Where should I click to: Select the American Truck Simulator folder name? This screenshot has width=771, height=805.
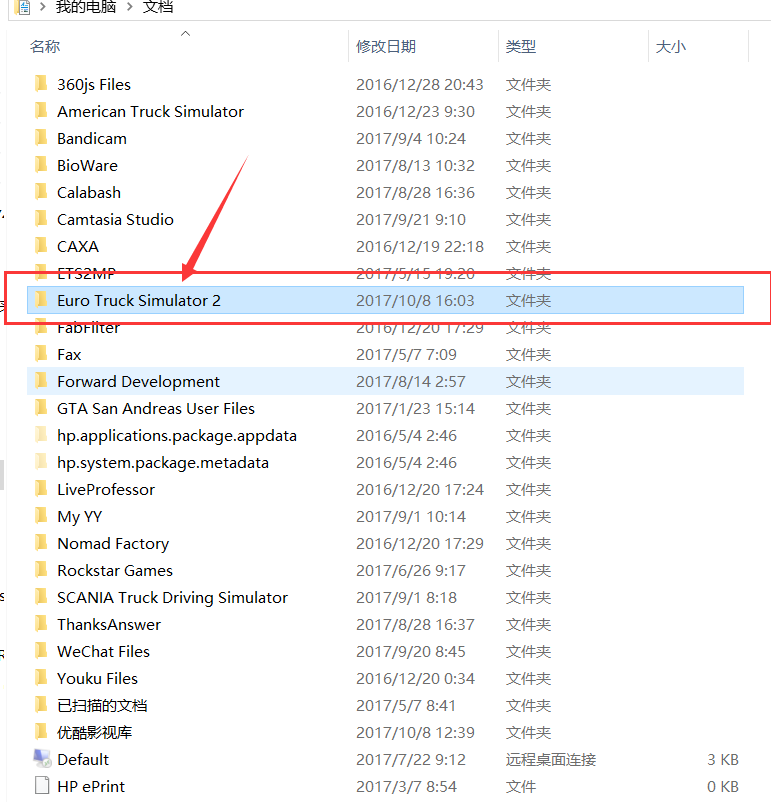(x=150, y=111)
